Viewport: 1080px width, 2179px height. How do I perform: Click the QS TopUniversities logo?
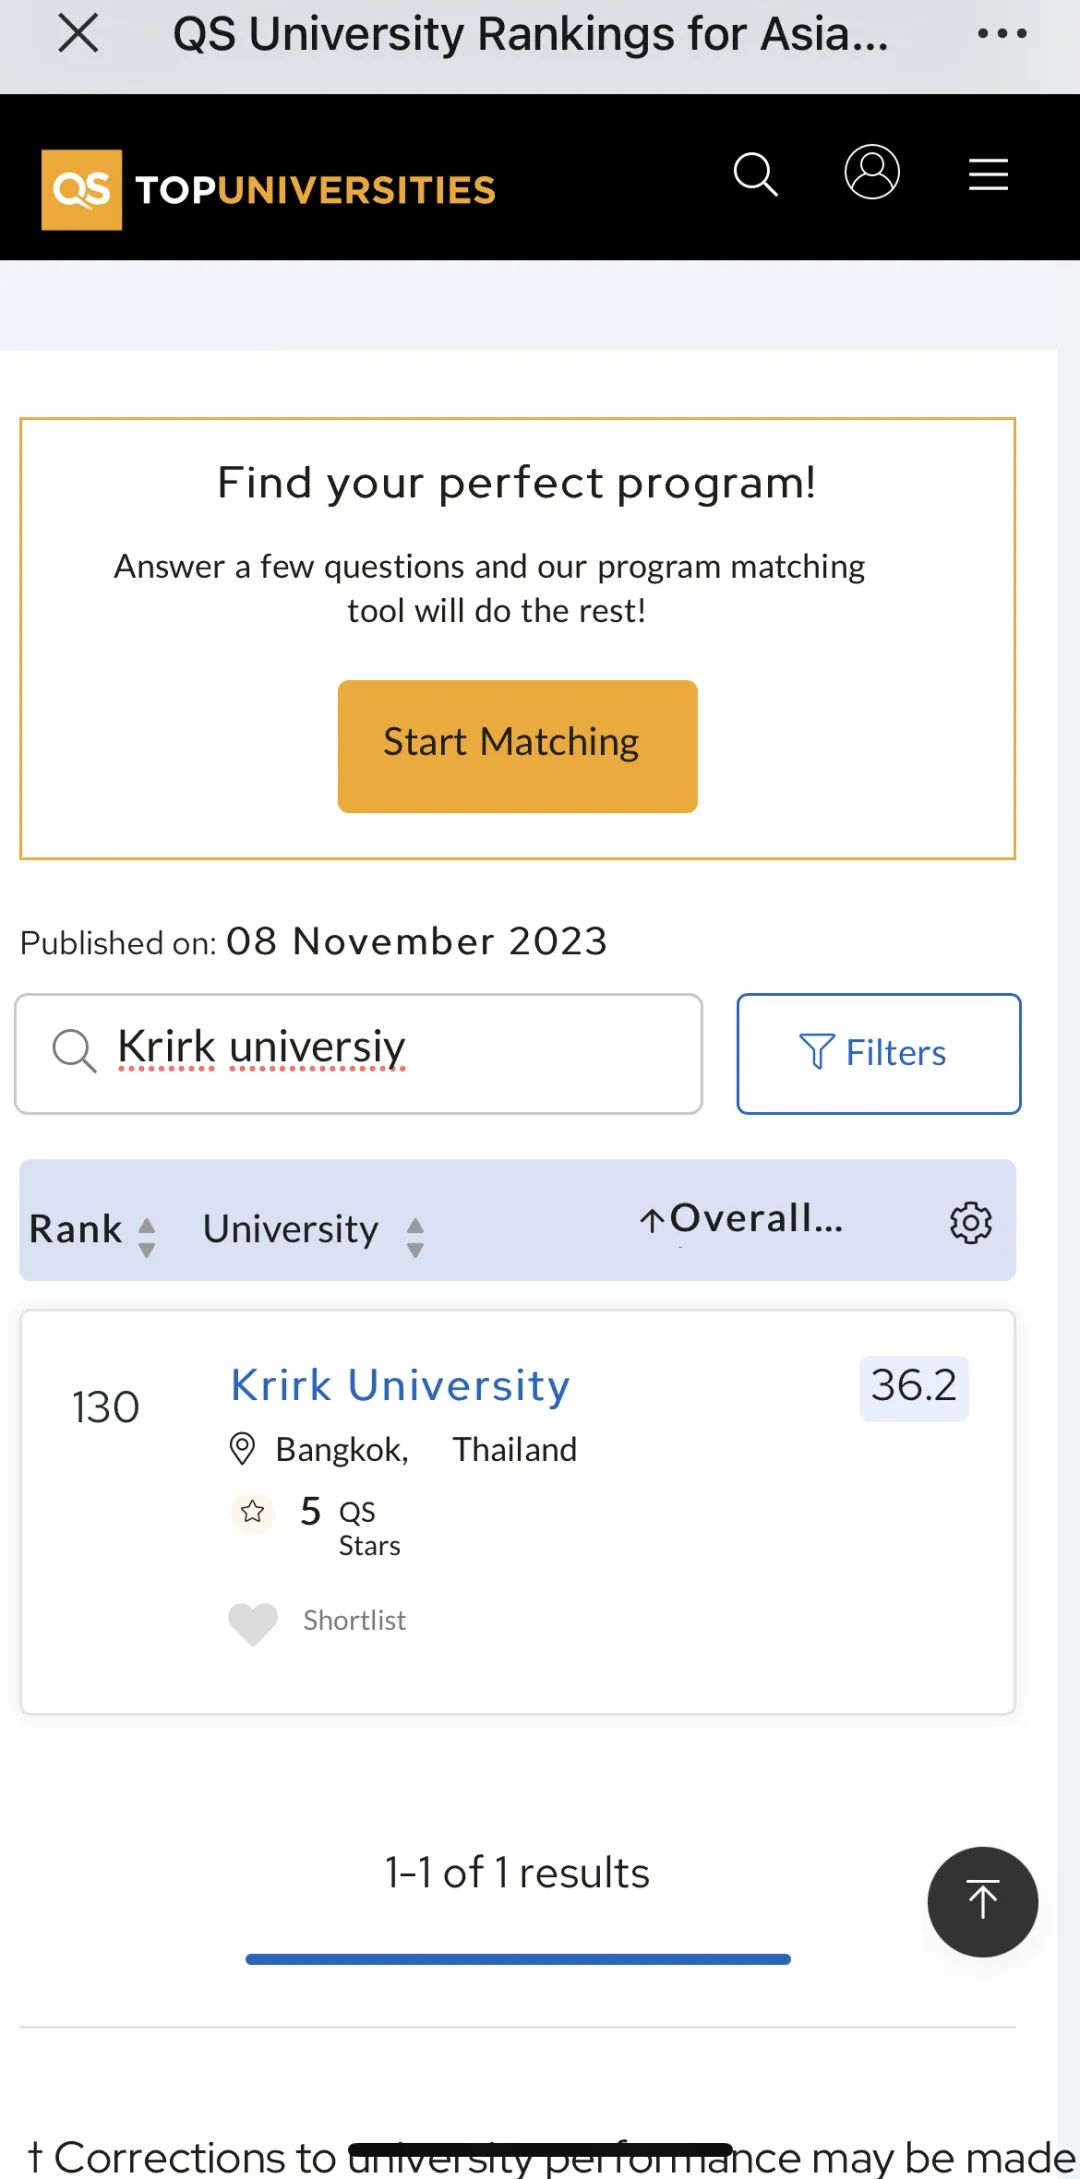click(268, 189)
